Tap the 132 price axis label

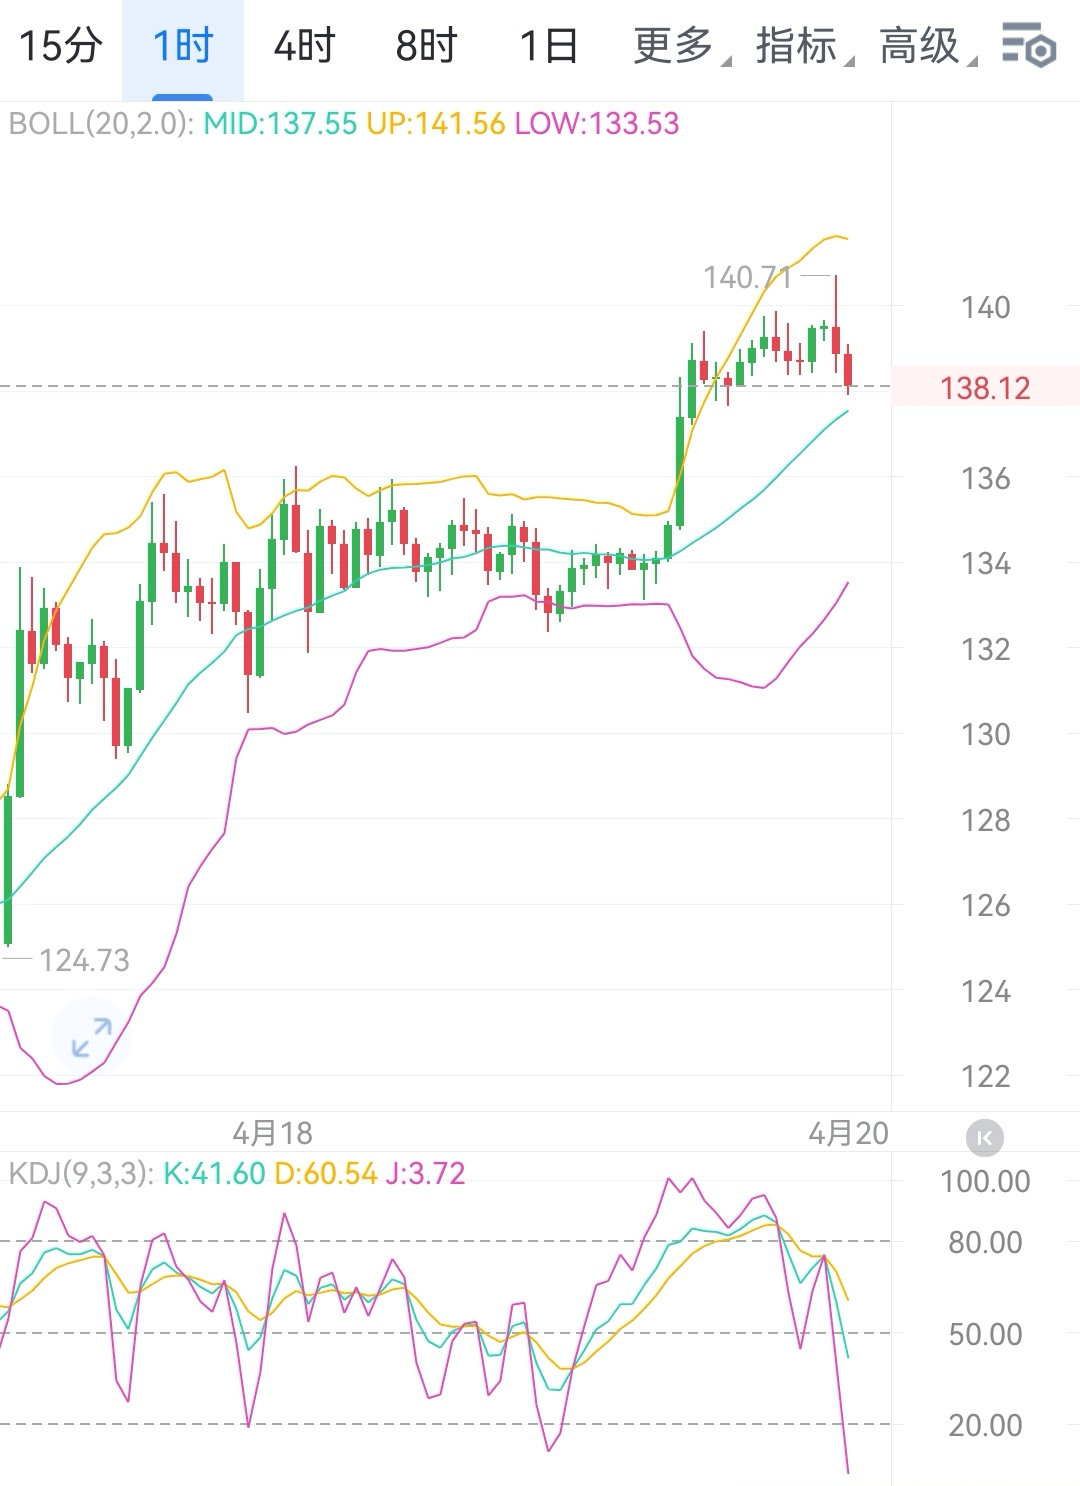(x=986, y=650)
